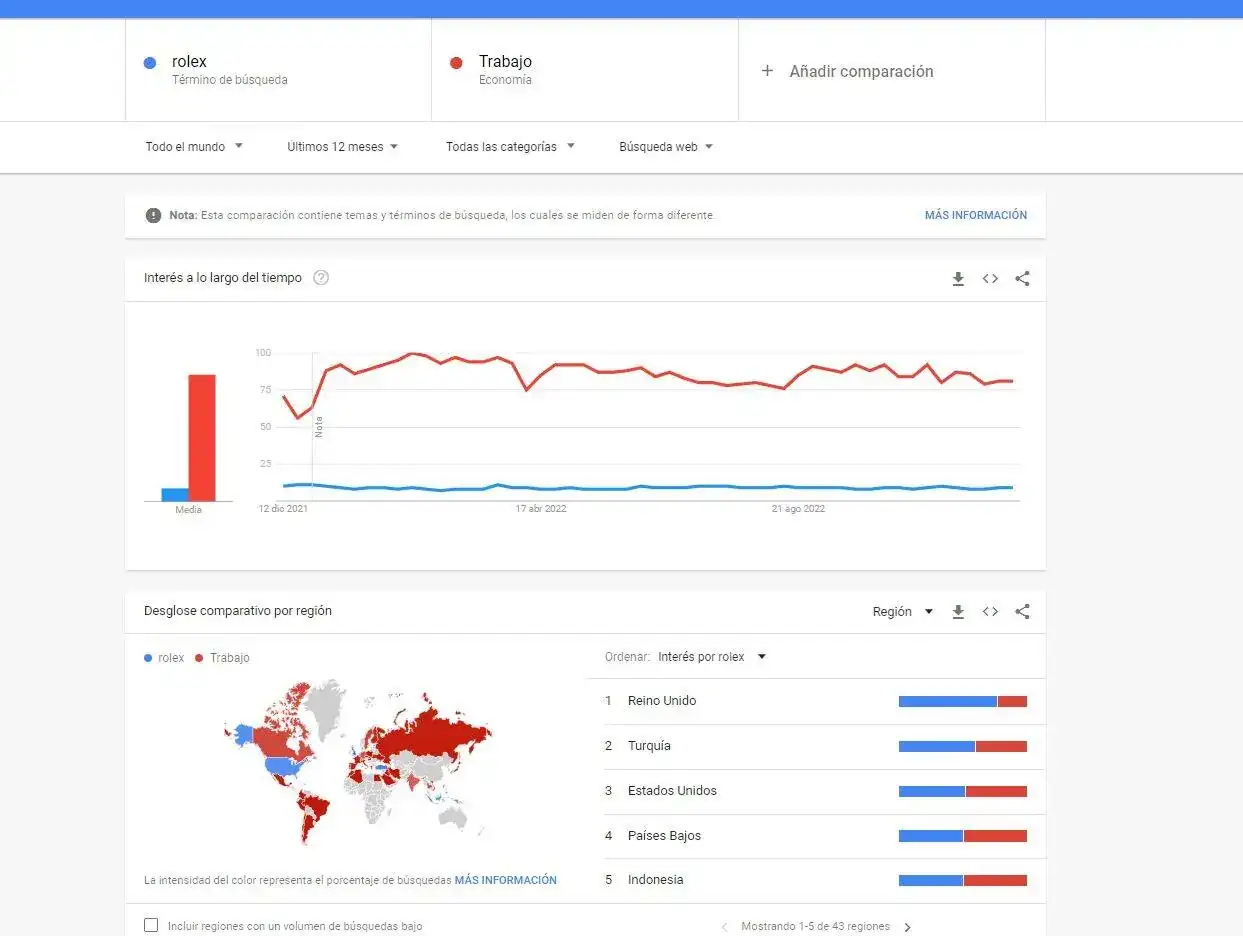This screenshot has width=1243, height=936.
Task: Change Búsqueda web search type
Action: tap(666, 147)
